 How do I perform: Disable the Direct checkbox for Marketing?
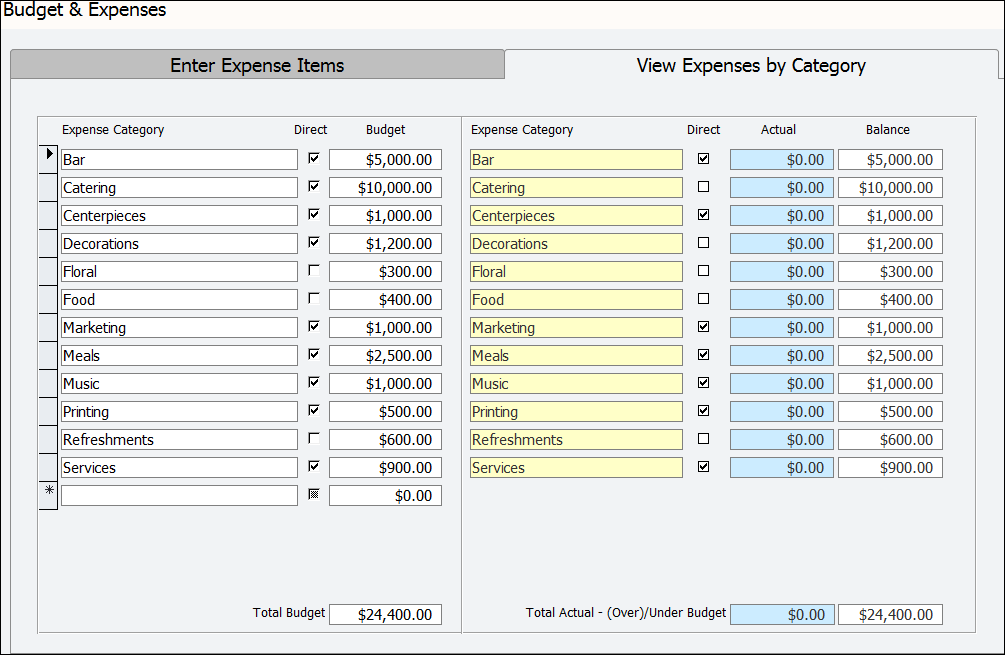coord(311,325)
